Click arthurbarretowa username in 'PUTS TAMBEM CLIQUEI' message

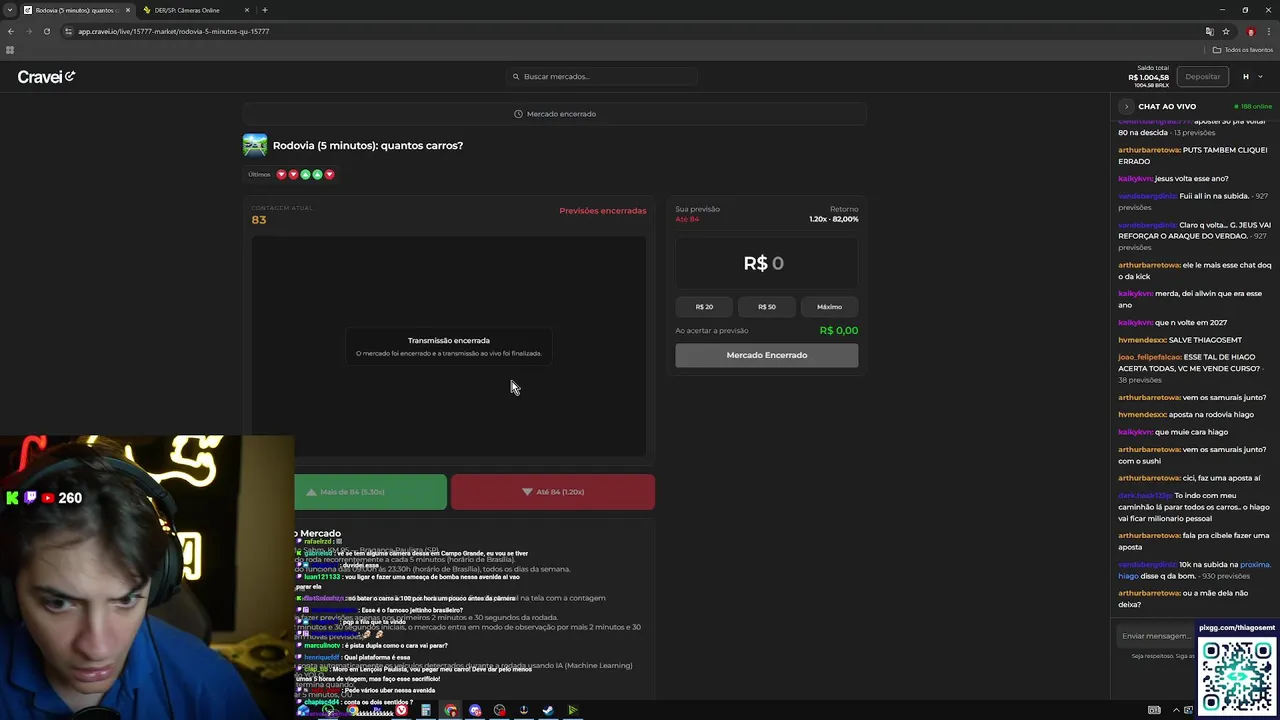point(1149,150)
